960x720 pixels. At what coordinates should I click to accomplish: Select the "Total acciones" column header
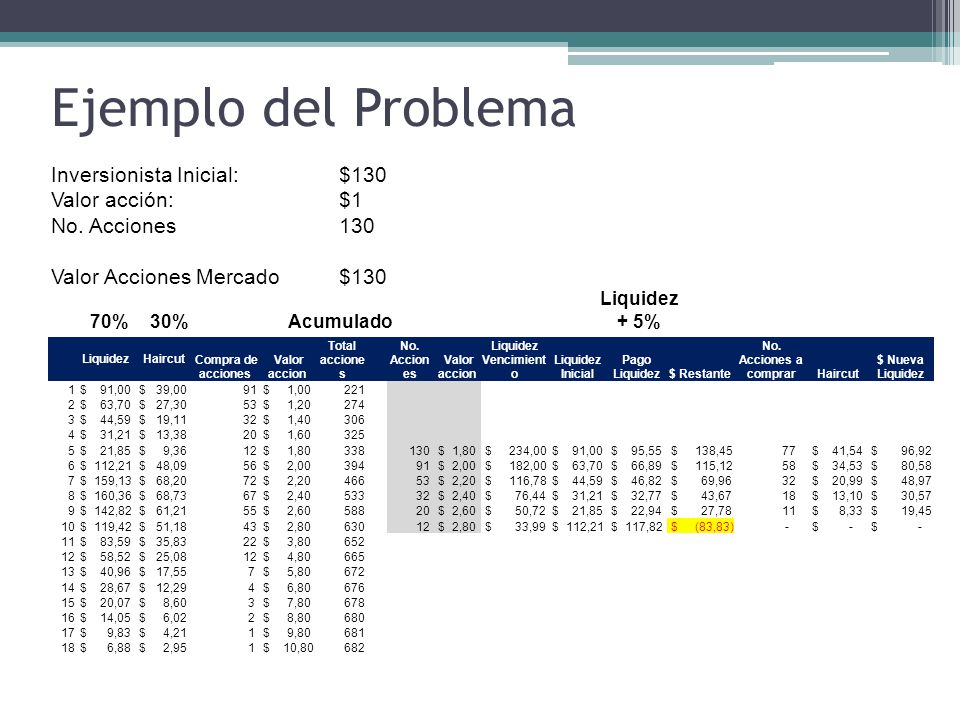(342, 359)
